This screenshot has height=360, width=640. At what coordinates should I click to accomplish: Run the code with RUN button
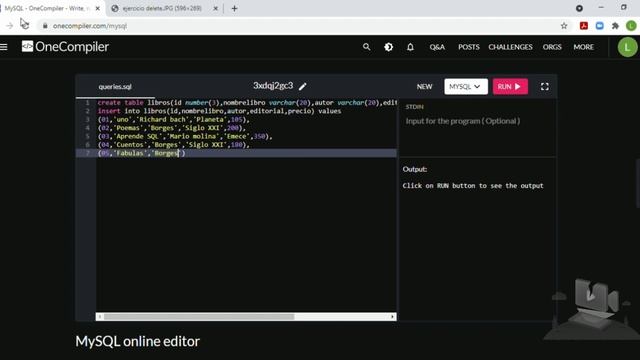[x=510, y=87]
